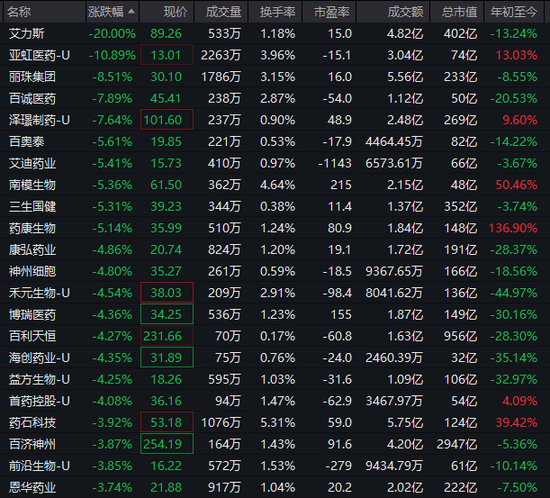Click the -1143 P/E value
Image resolution: width=550 pixels, height=498 pixels.
click(335, 163)
